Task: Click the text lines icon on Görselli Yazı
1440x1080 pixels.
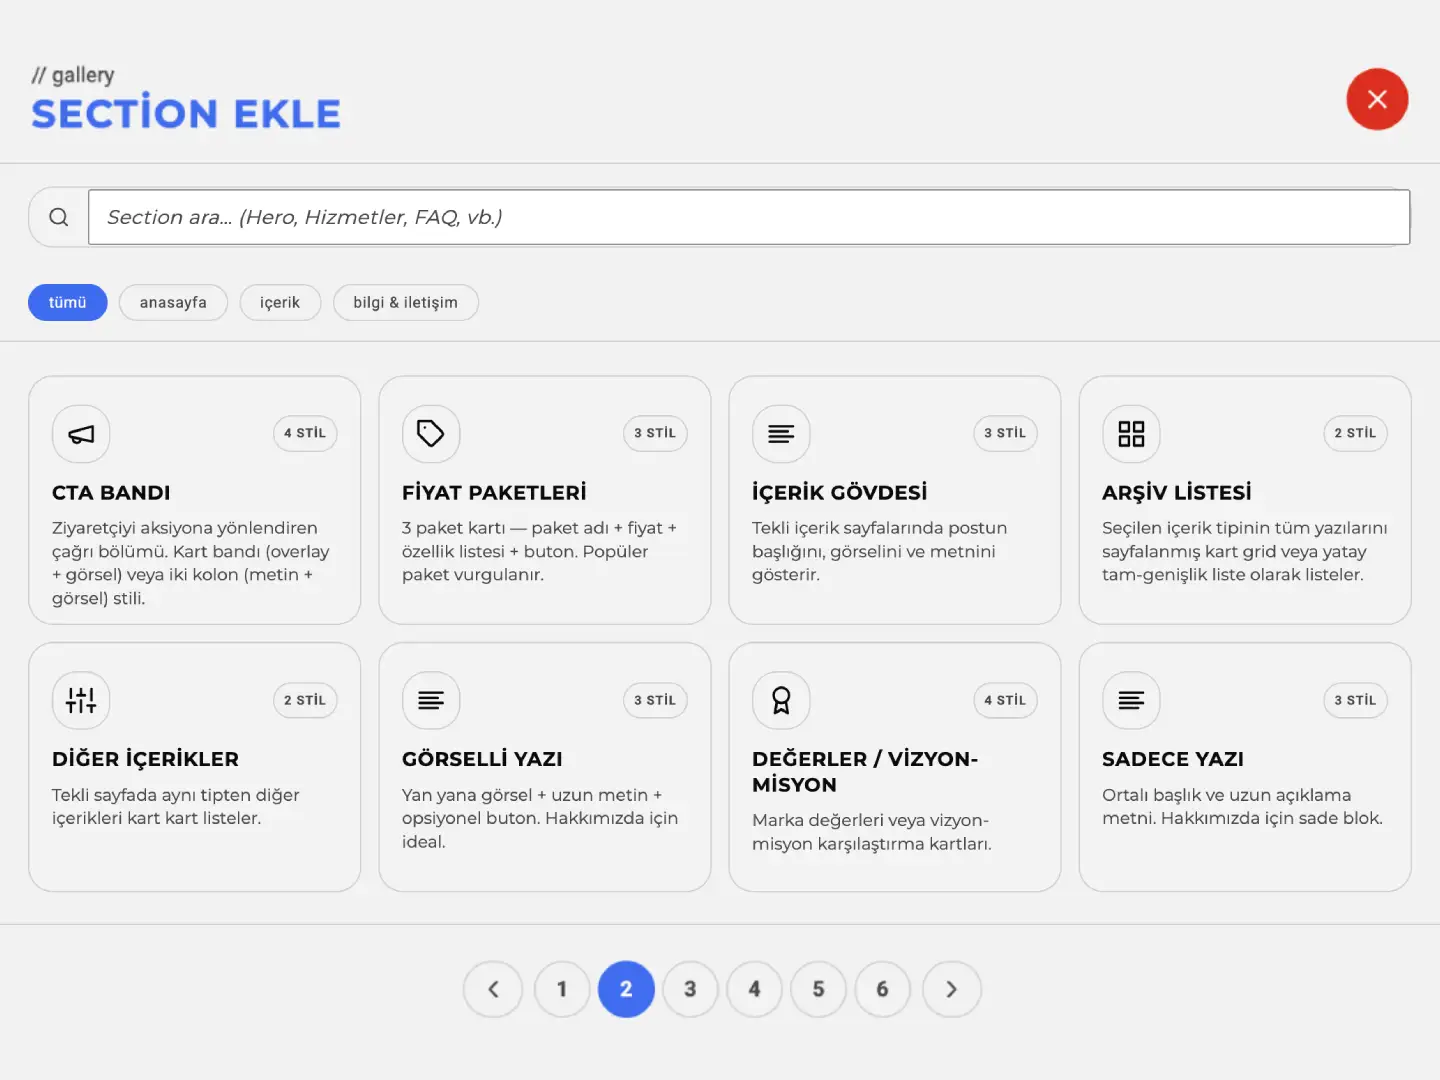Action: click(431, 700)
